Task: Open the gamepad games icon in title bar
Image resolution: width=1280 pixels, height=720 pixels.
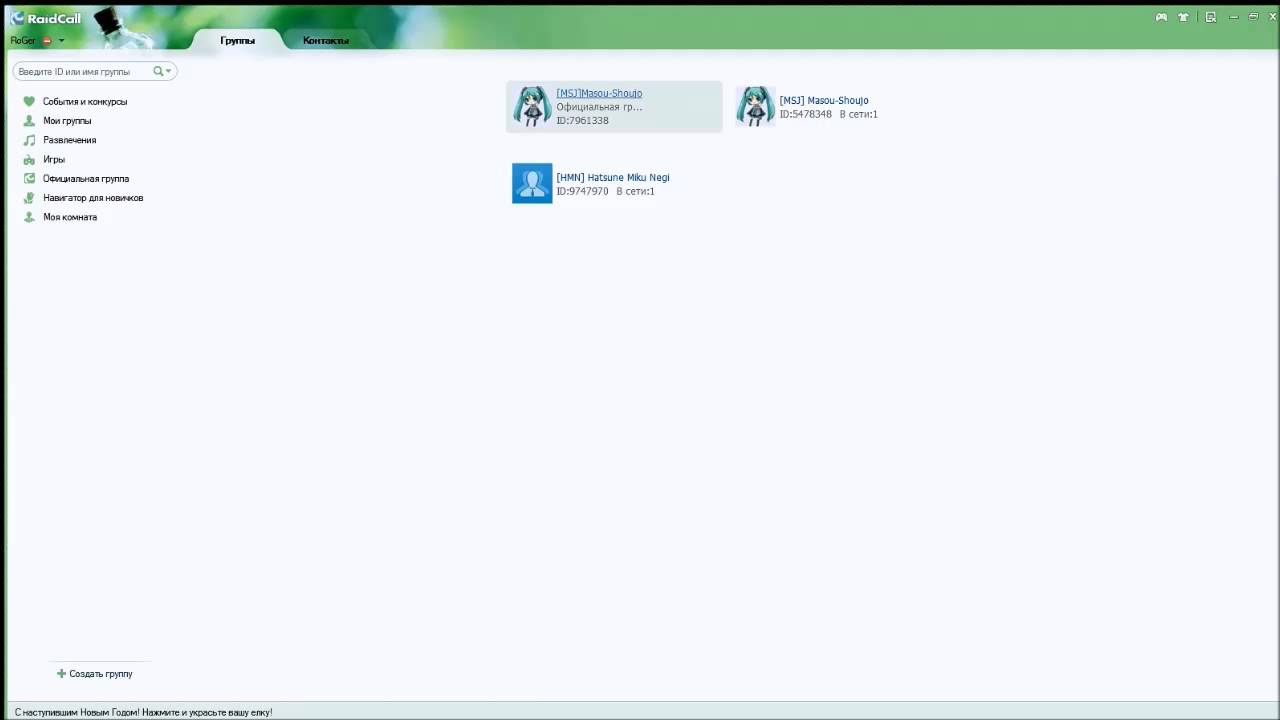Action: [x=1161, y=17]
